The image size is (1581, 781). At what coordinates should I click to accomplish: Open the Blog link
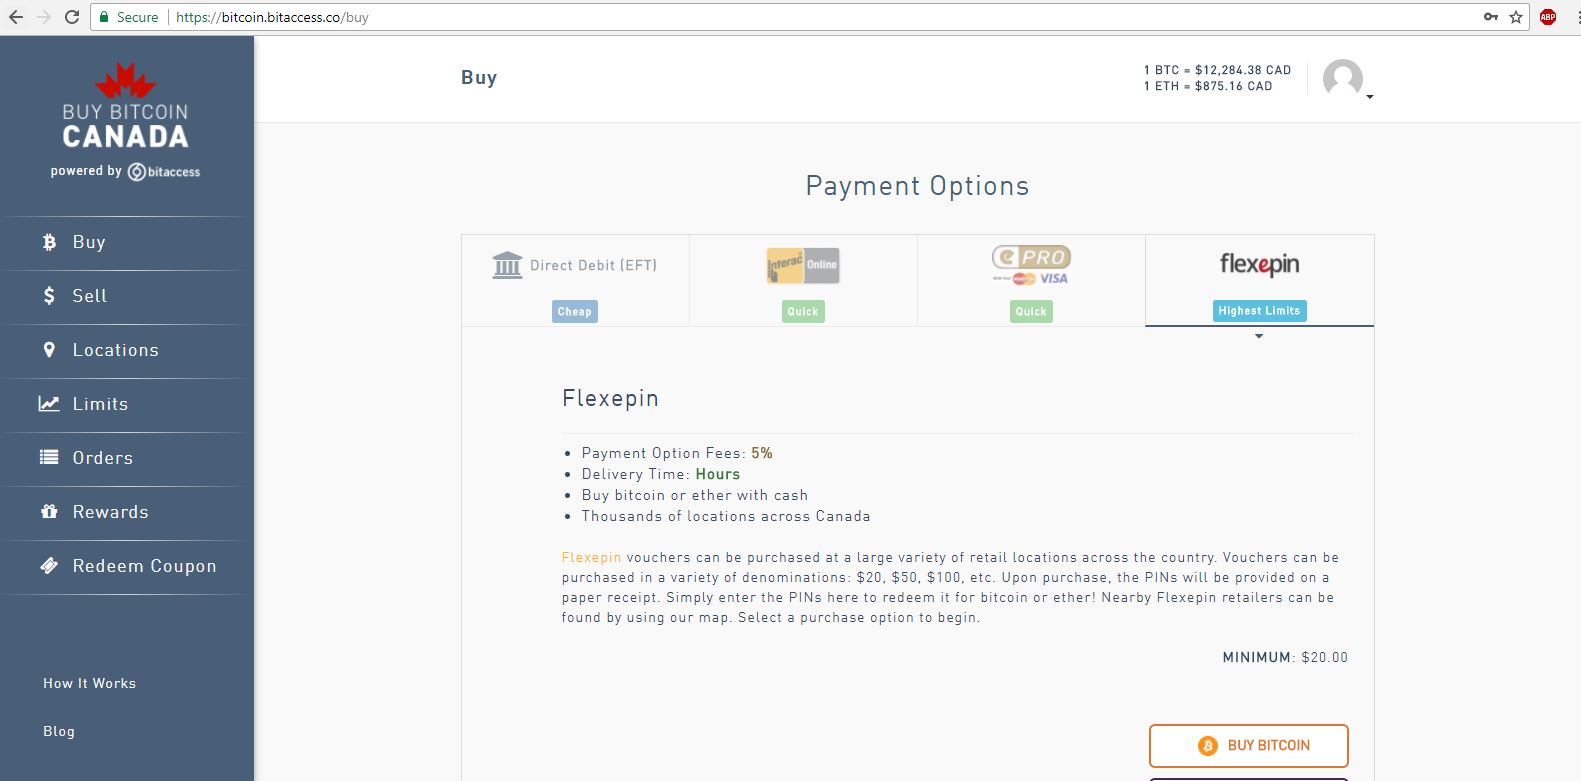click(x=59, y=731)
